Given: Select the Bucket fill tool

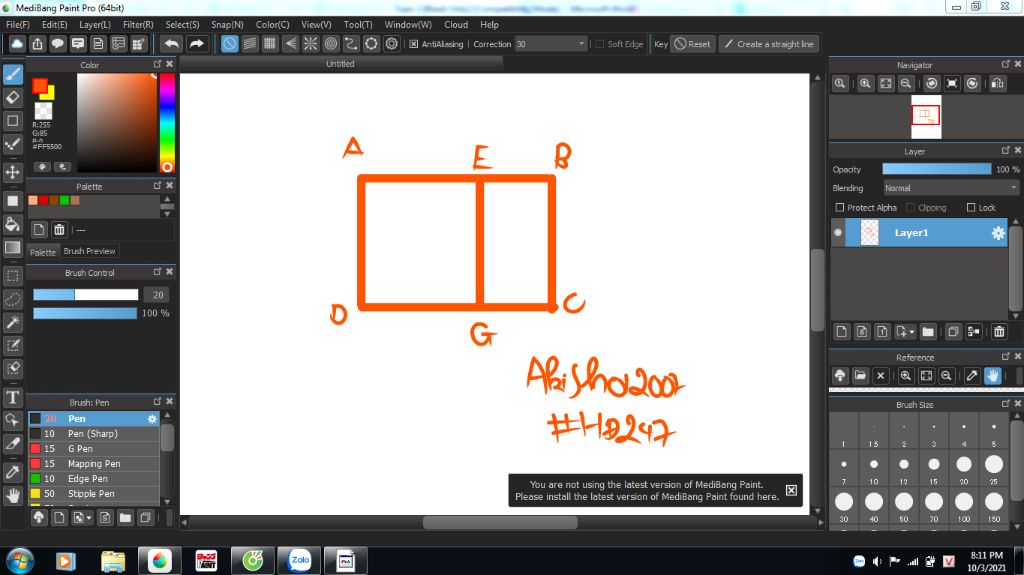Looking at the screenshot, I should click(12, 224).
